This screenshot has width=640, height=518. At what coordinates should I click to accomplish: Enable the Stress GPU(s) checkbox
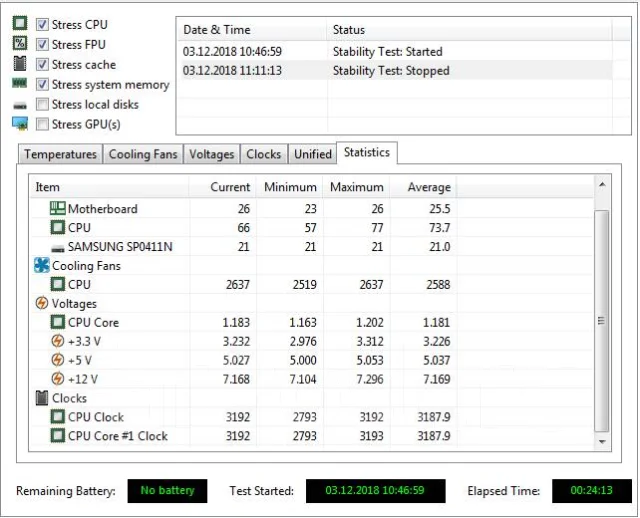42,124
